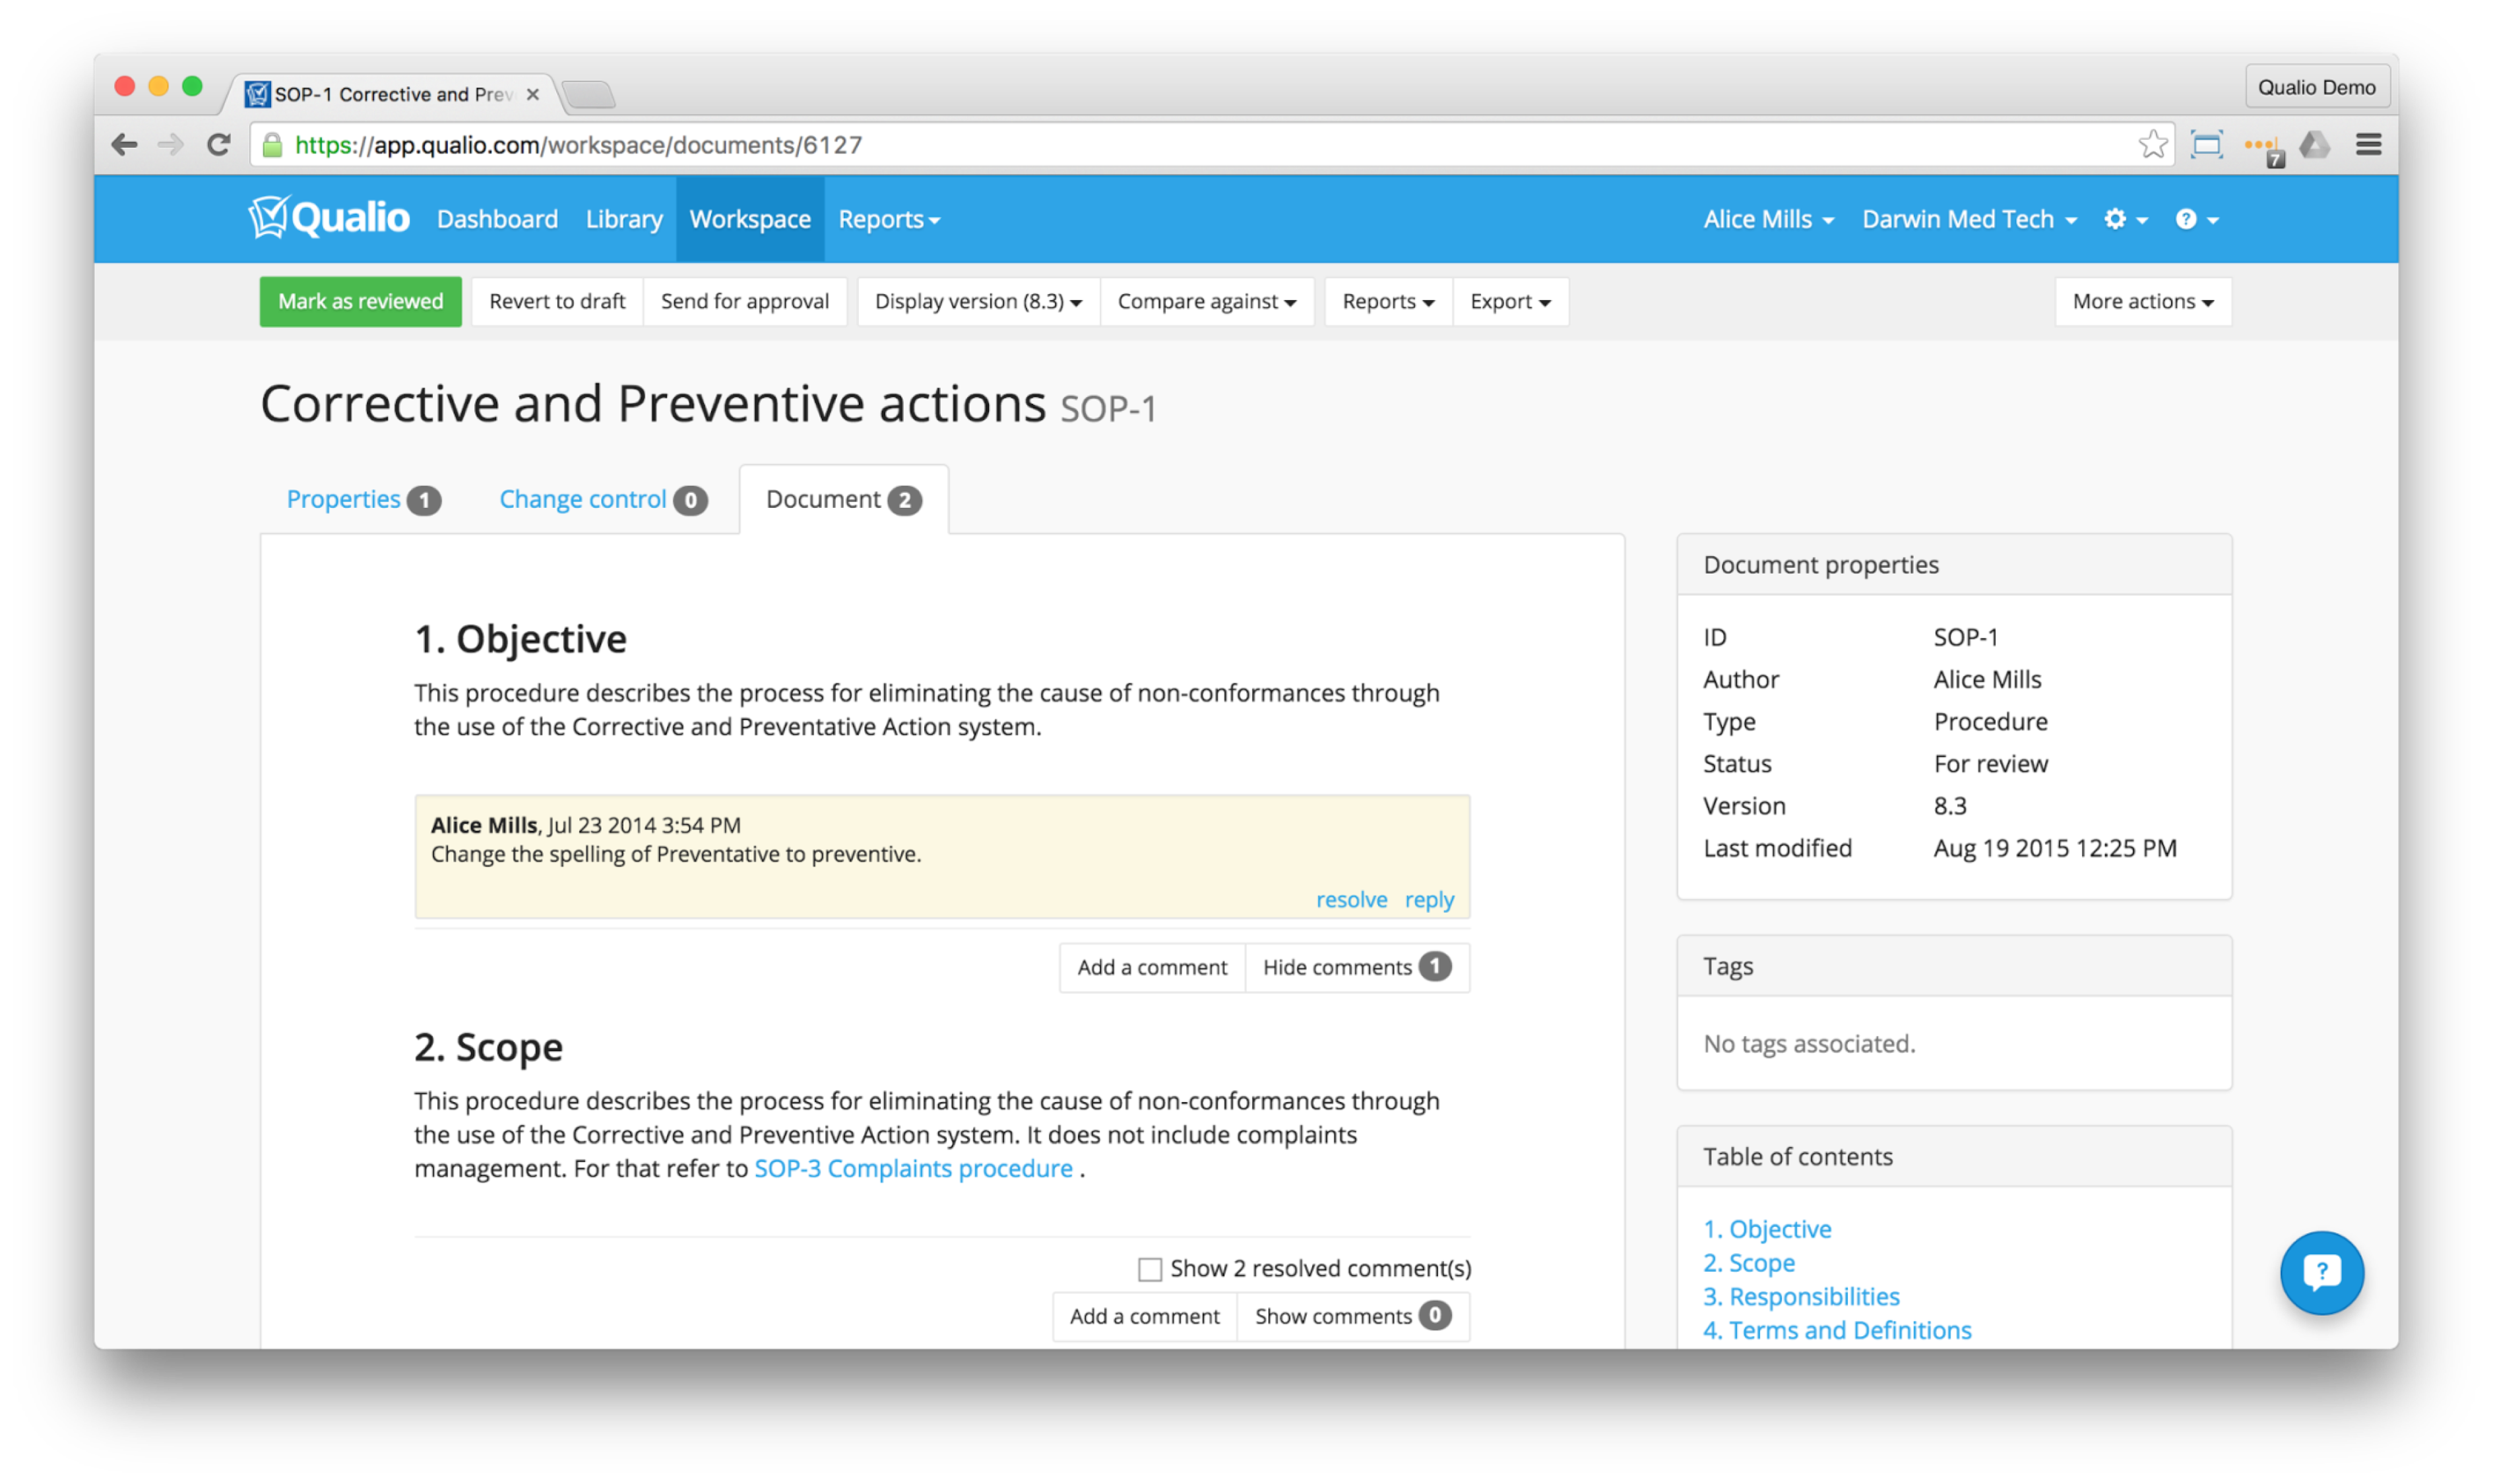Check Show 2 resolved comments box

coord(1149,1269)
